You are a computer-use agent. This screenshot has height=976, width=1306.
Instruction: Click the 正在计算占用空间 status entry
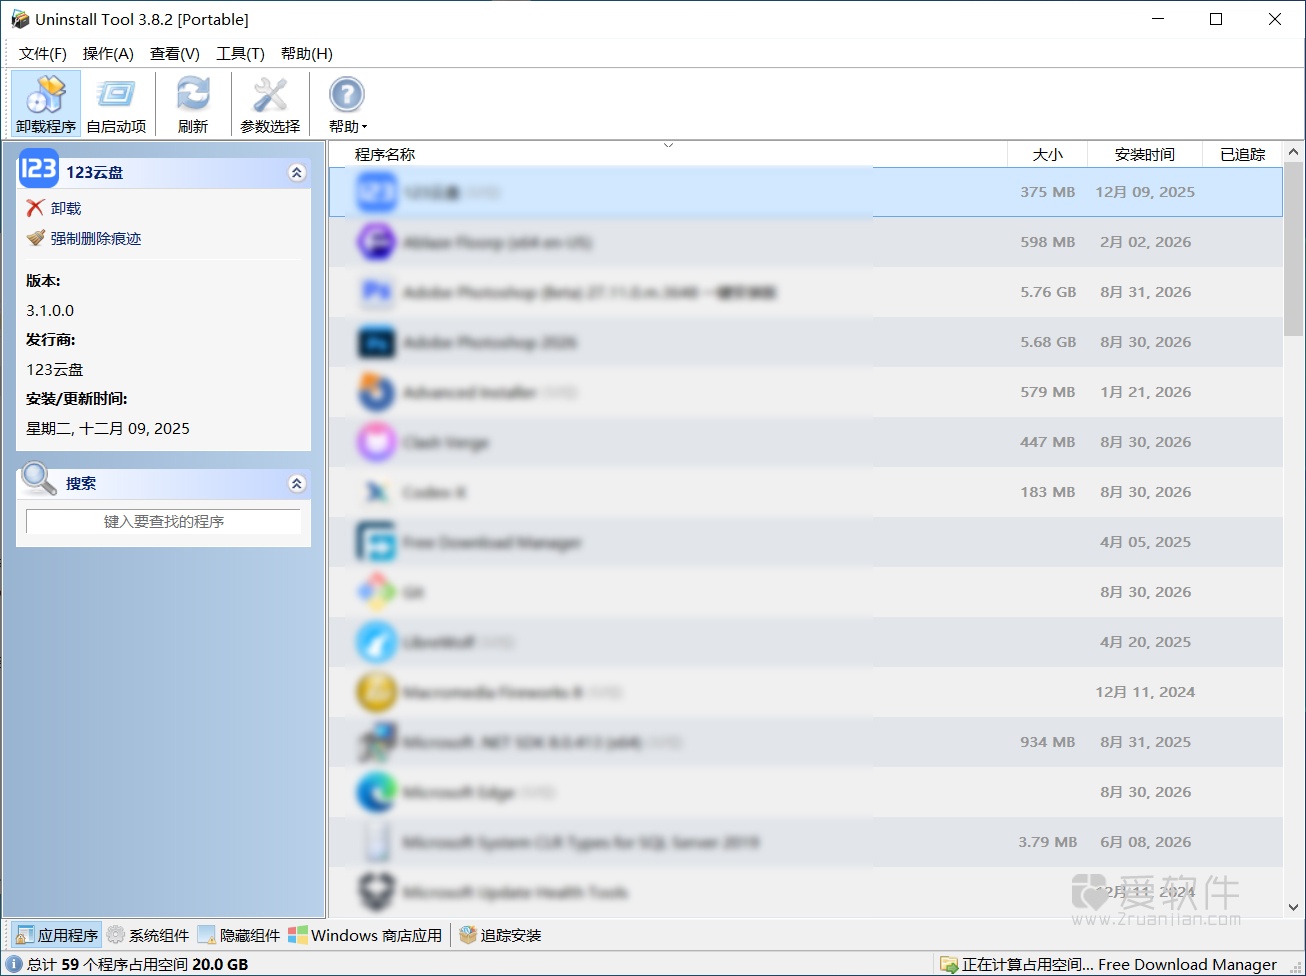[1110, 964]
